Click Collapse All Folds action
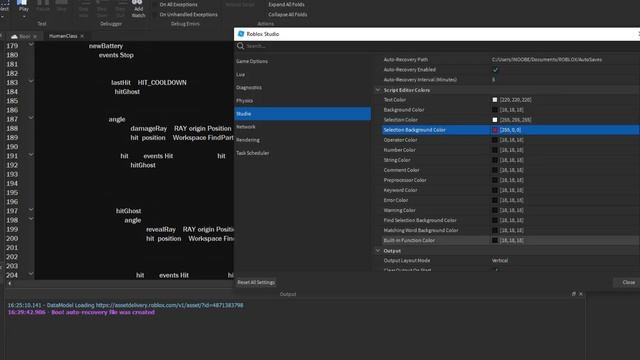Image resolution: width=640 pixels, height=360 pixels. click(x=287, y=14)
